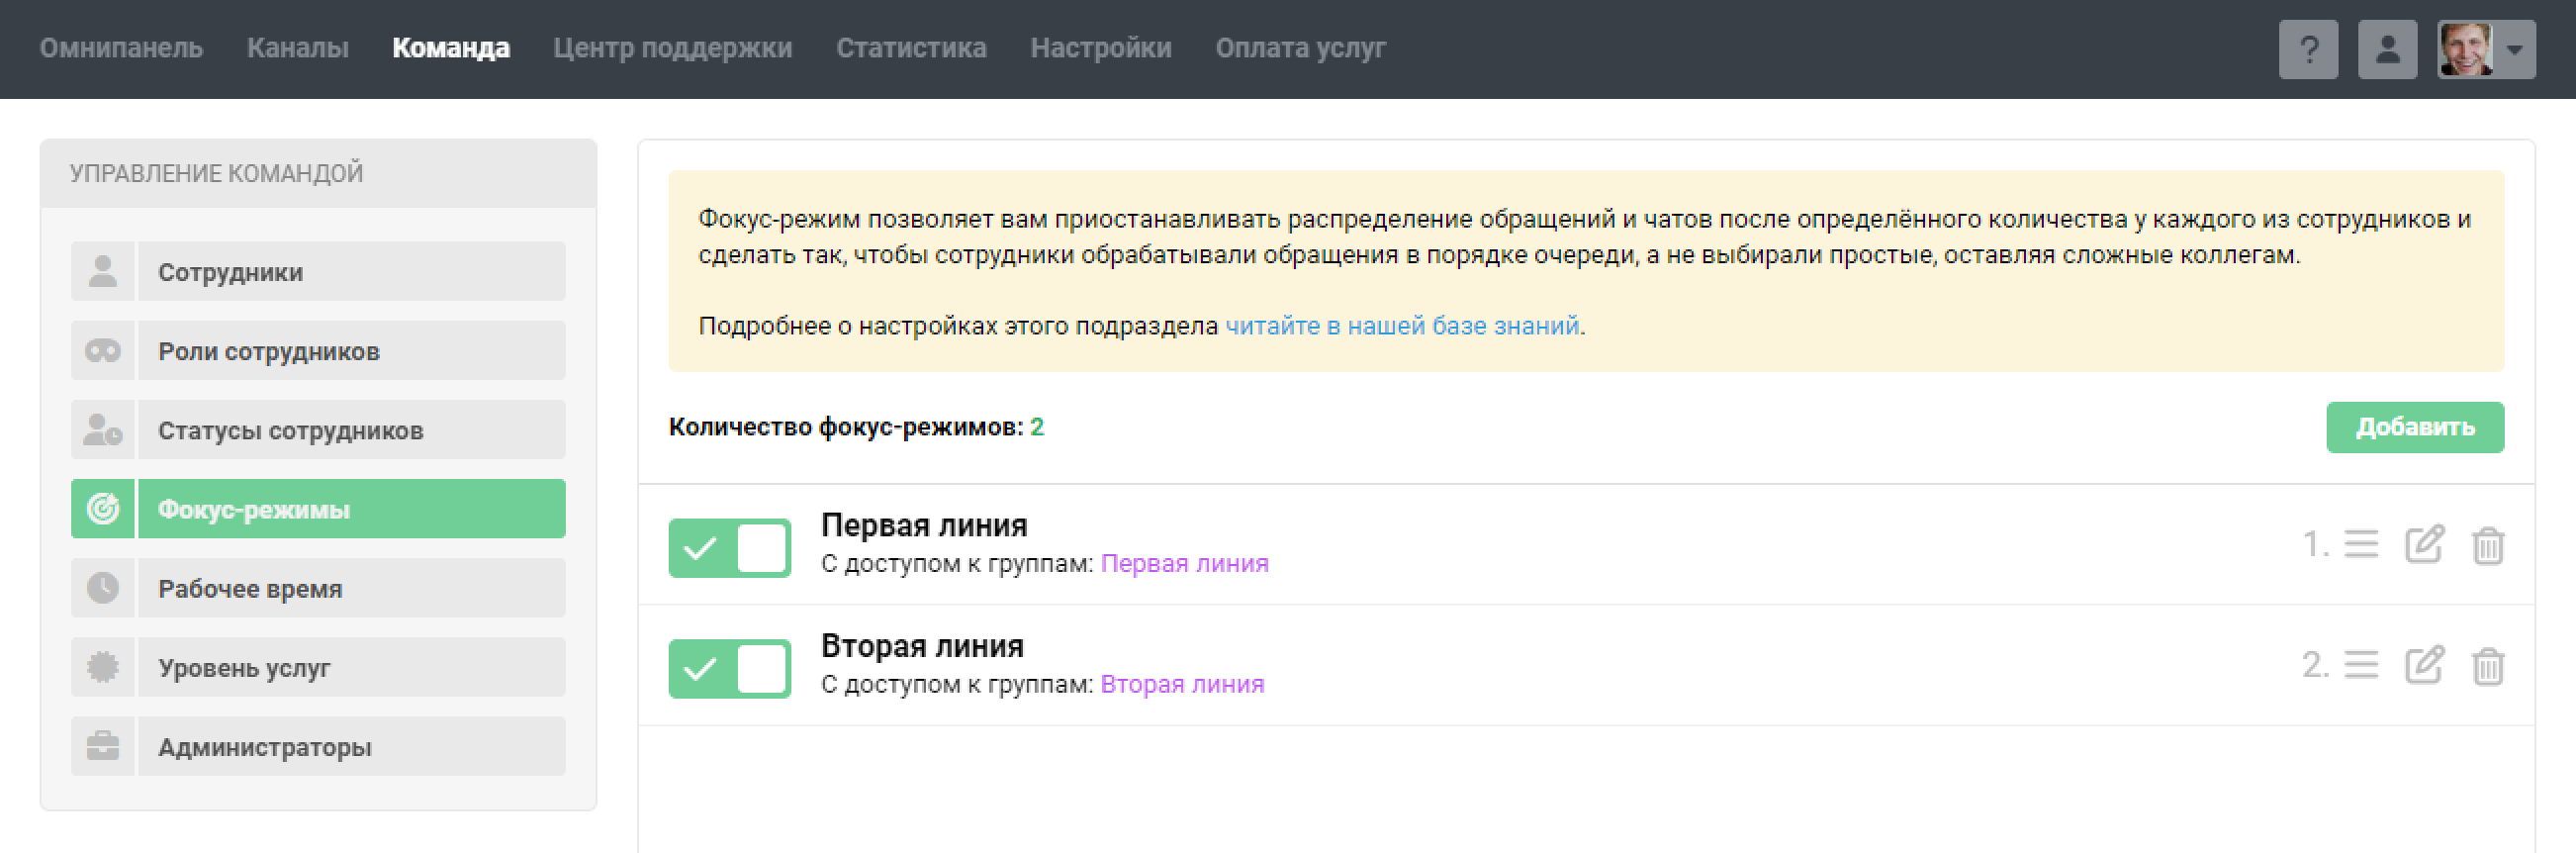Disable the Вторая линия focus mode toggle

pyautogui.click(x=729, y=668)
